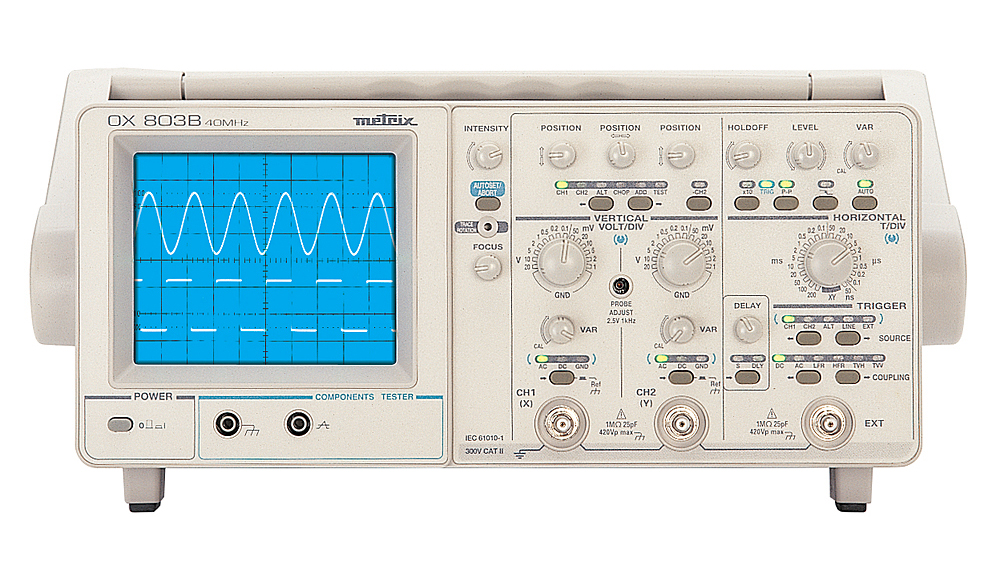Image resolution: width=1000 pixels, height=569 pixels.
Task: Click the CH2 (Y) BNC input connector
Action: click(681, 423)
